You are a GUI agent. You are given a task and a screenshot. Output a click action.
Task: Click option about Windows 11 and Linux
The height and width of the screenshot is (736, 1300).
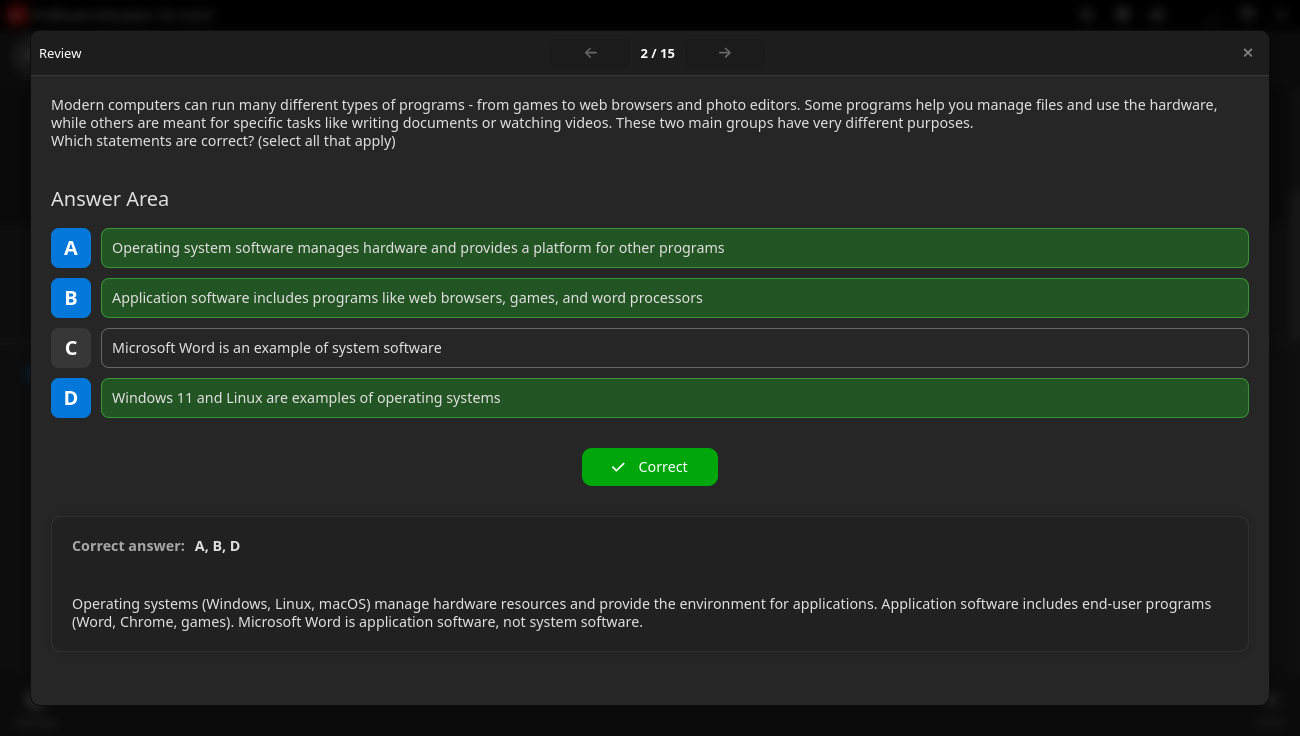[x=675, y=398]
